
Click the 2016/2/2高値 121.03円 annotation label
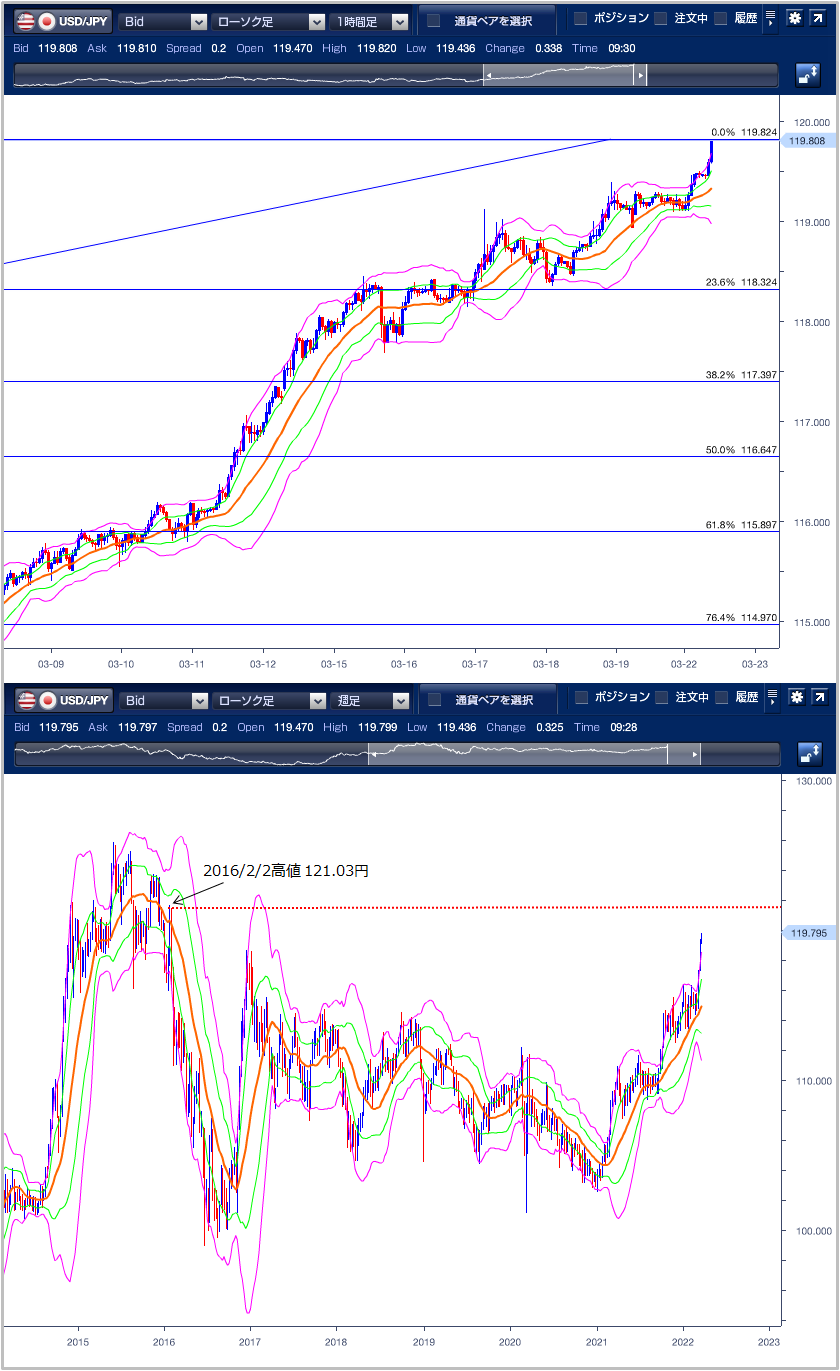click(285, 871)
